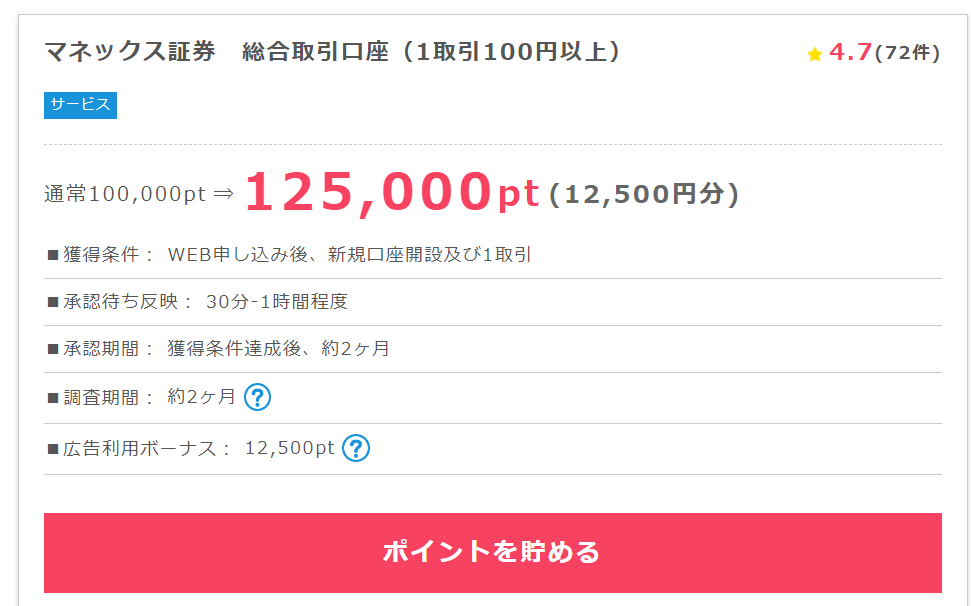This screenshot has width=971, height=606.
Task: Select the 承認期間 約2ヶ月 row
Action: click(x=493, y=348)
